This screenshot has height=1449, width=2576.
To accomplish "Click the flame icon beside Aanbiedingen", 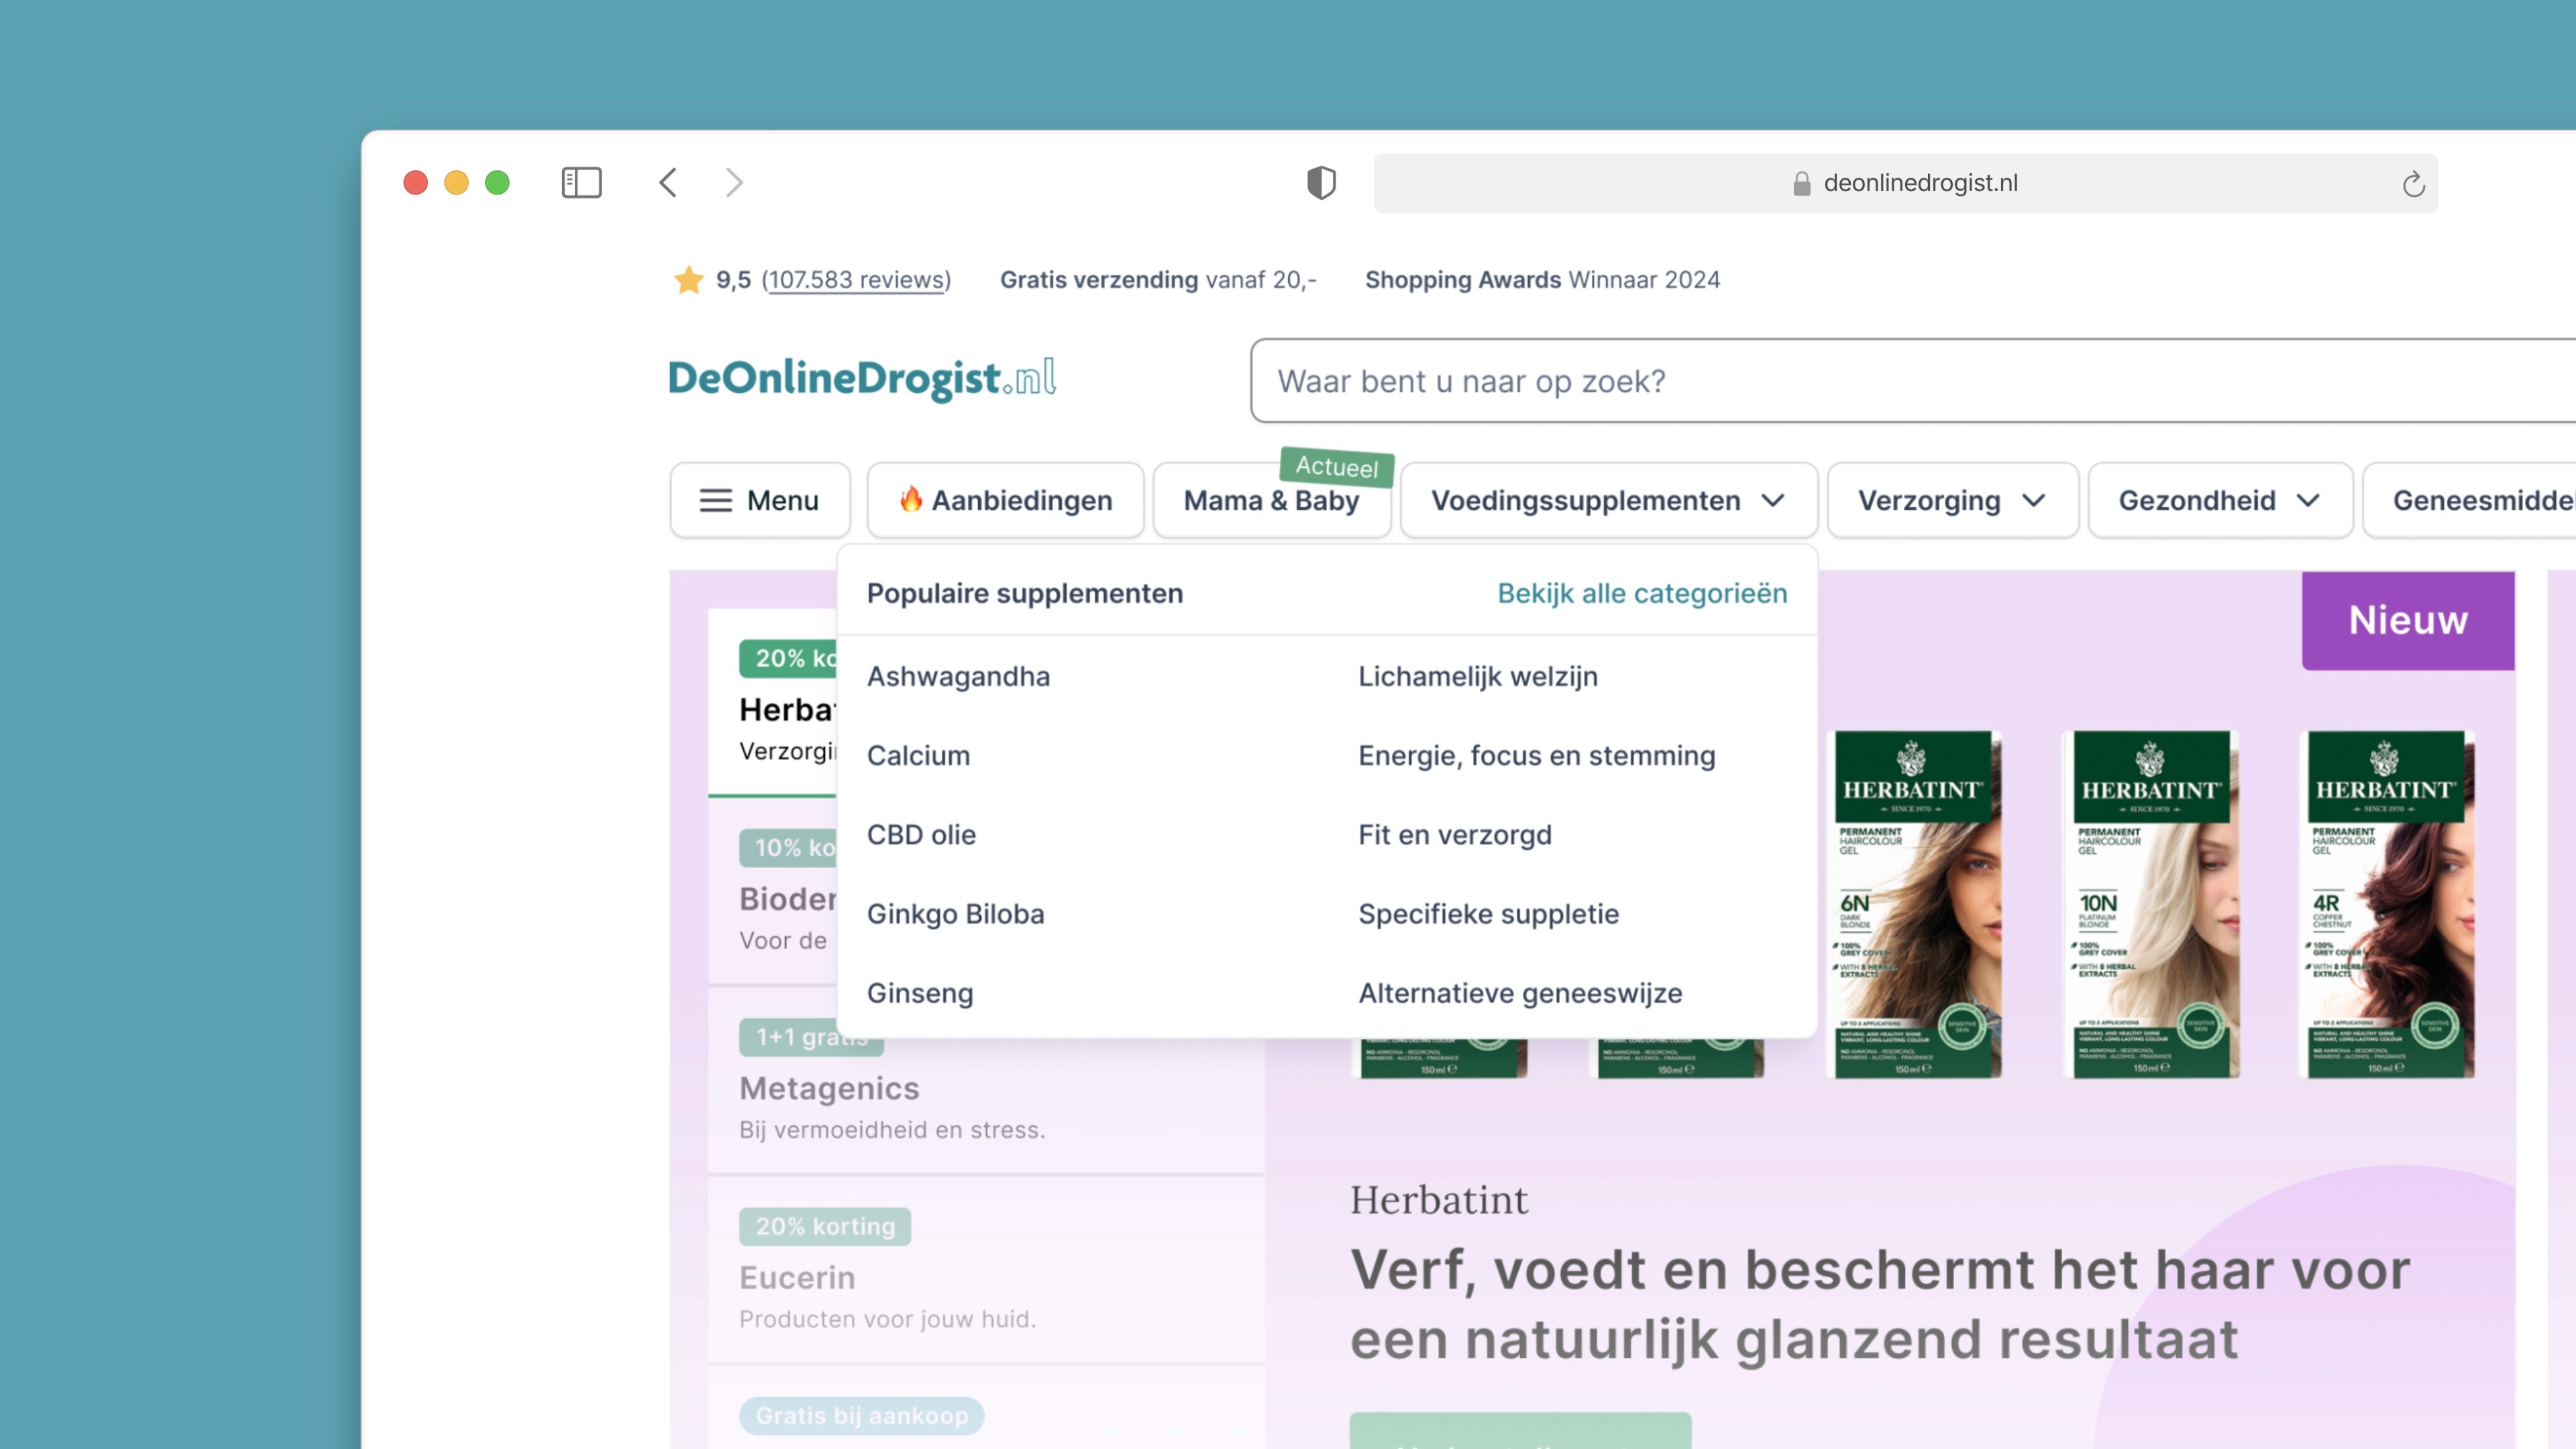I will pos(910,498).
